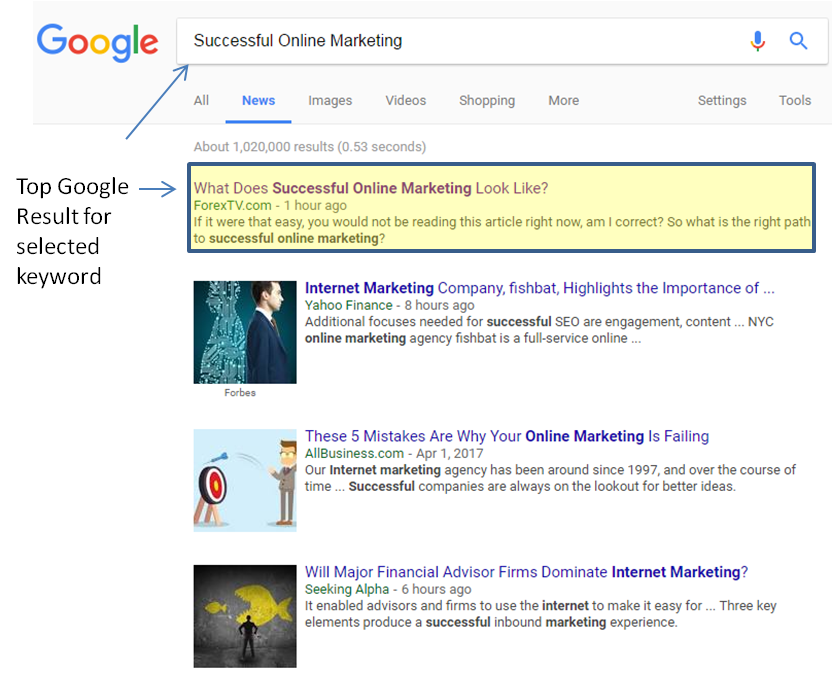Open 'What Does Successful Online Marketing Look Like?' result

[x=371, y=188]
